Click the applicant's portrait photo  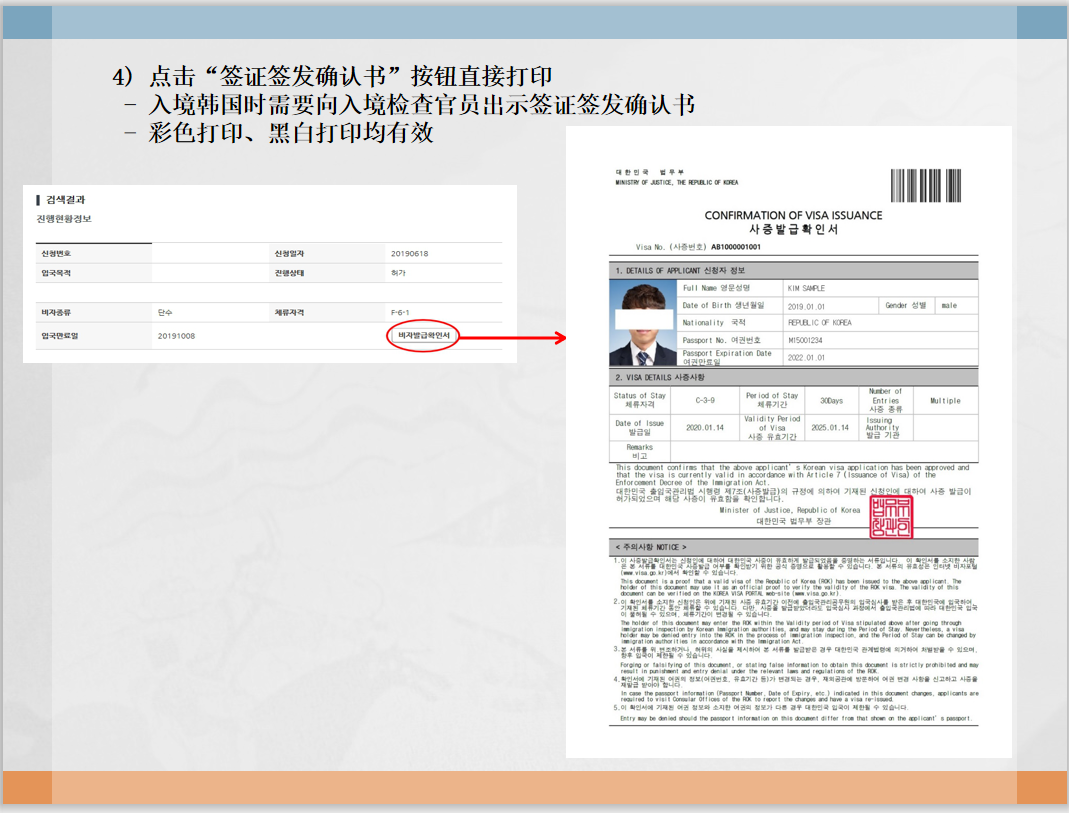click(642, 324)
